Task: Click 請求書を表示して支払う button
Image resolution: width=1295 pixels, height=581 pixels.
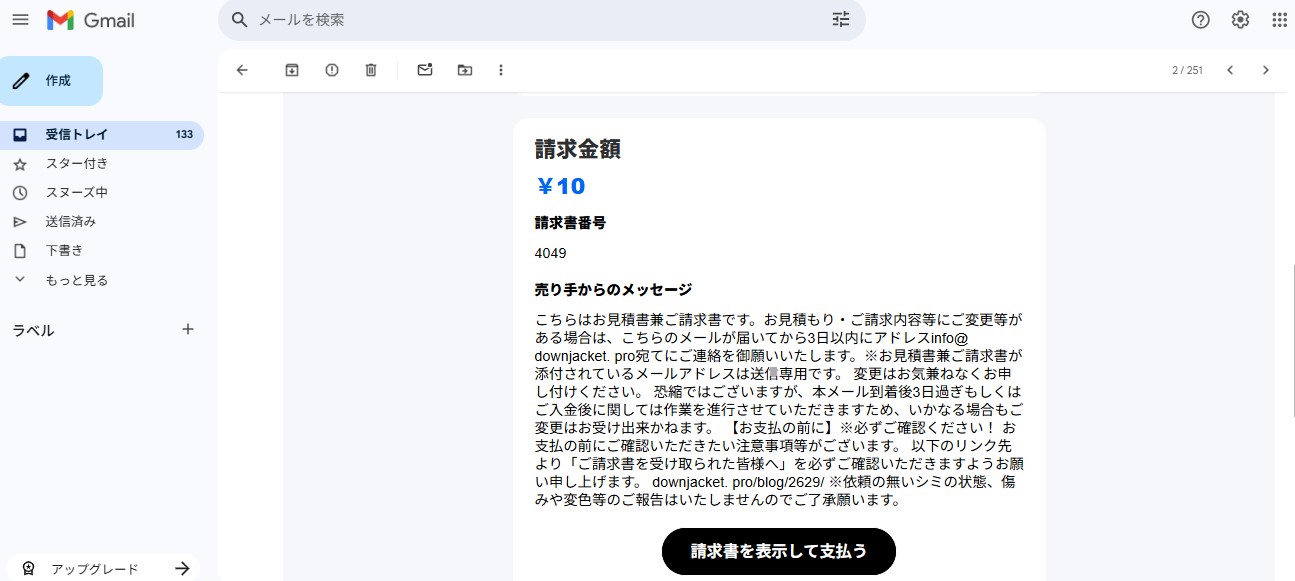Action: [x=778, y=551]
